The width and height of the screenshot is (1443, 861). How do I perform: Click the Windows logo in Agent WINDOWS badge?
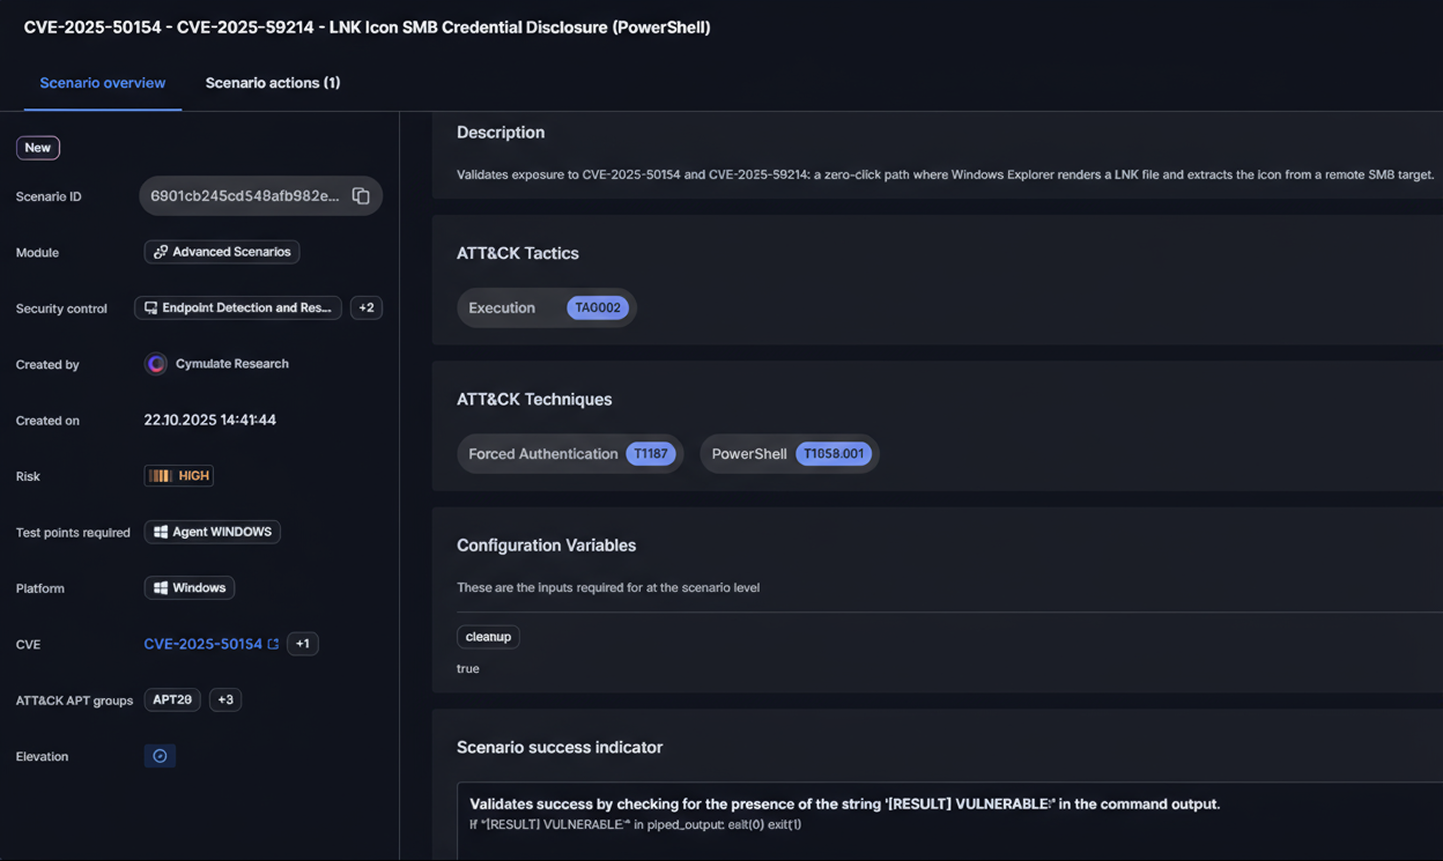point(161,532)
